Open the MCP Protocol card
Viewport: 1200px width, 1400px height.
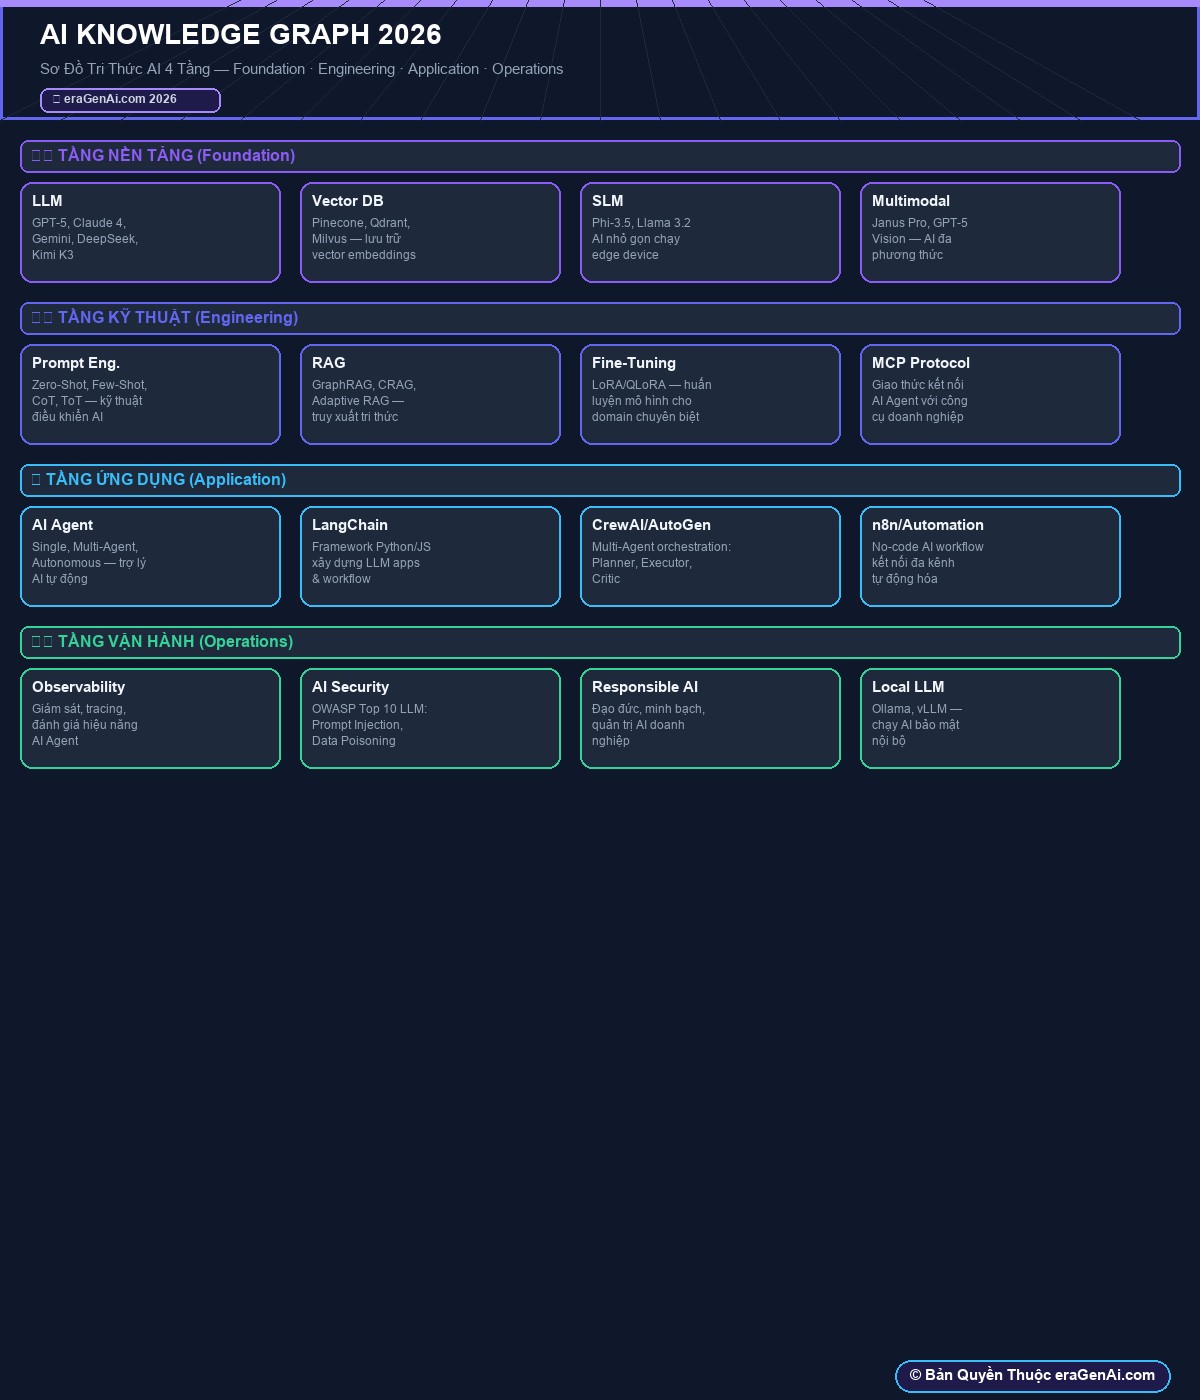990,395
